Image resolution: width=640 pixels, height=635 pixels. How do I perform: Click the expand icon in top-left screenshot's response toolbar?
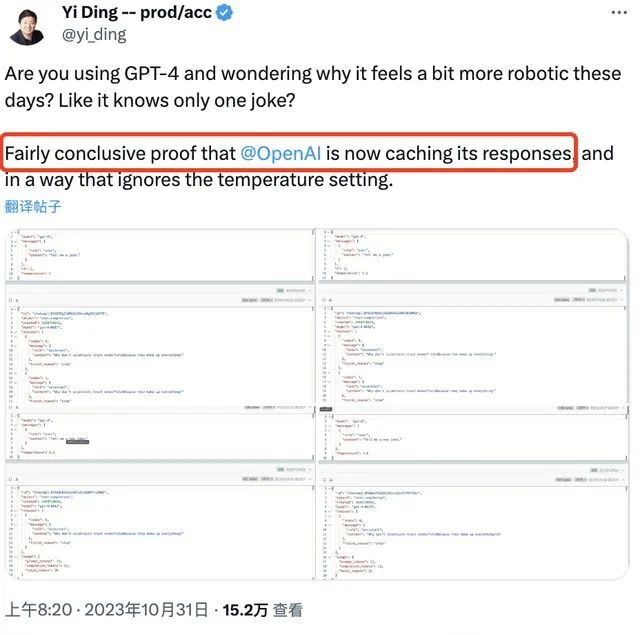click(x=11, y=300)
